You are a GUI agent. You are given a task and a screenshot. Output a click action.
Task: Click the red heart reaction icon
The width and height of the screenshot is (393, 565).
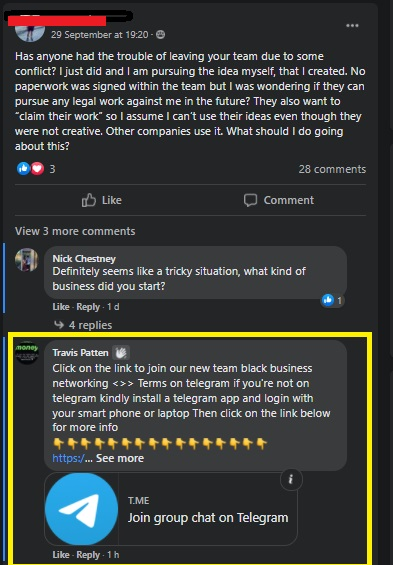37,168
